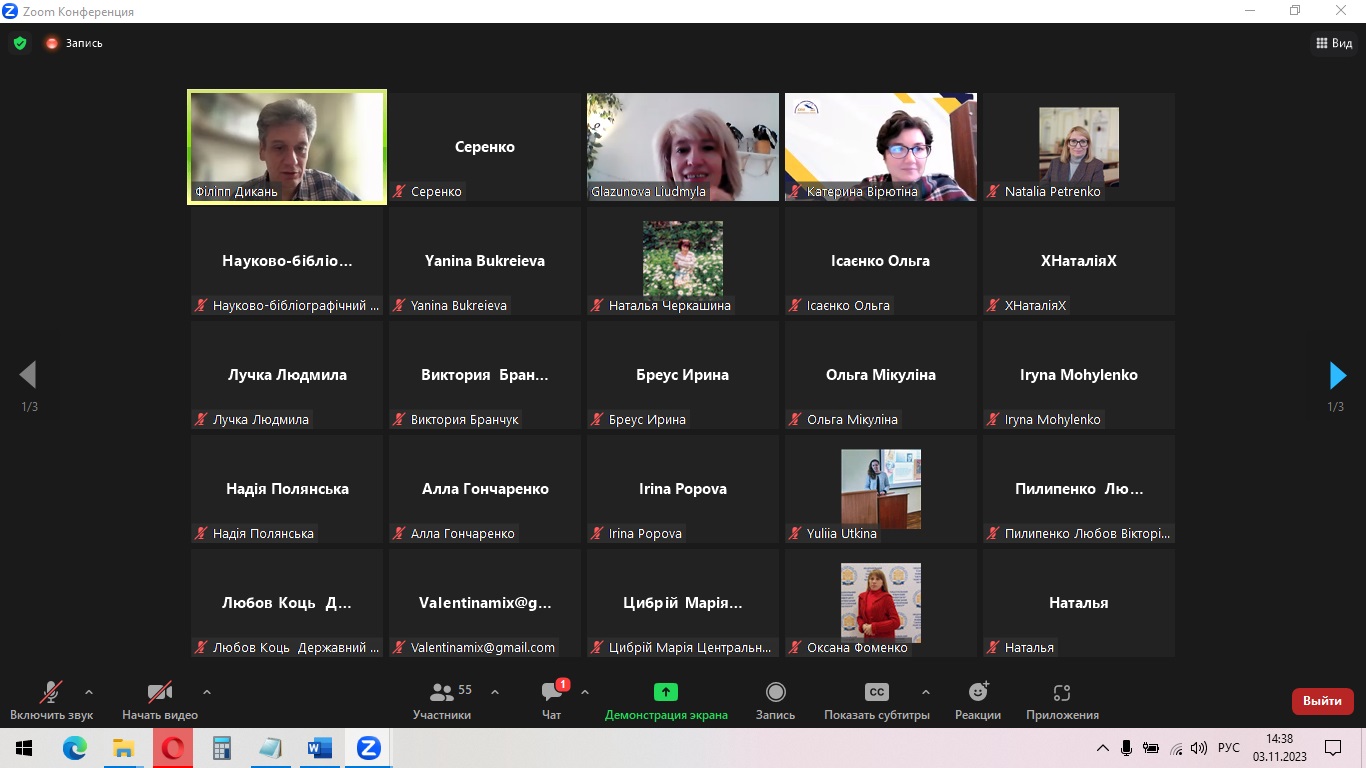The image size is (1366, 768).
Task: Open the Приложения apps panel
Action: [1062, 701]
